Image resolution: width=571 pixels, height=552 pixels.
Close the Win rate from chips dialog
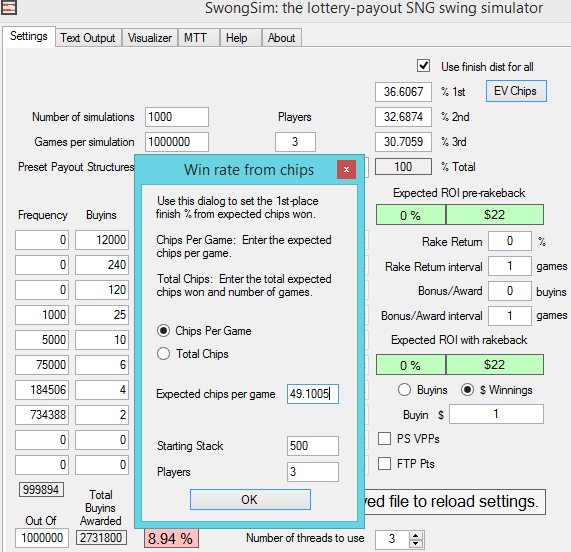coord(346,169)
